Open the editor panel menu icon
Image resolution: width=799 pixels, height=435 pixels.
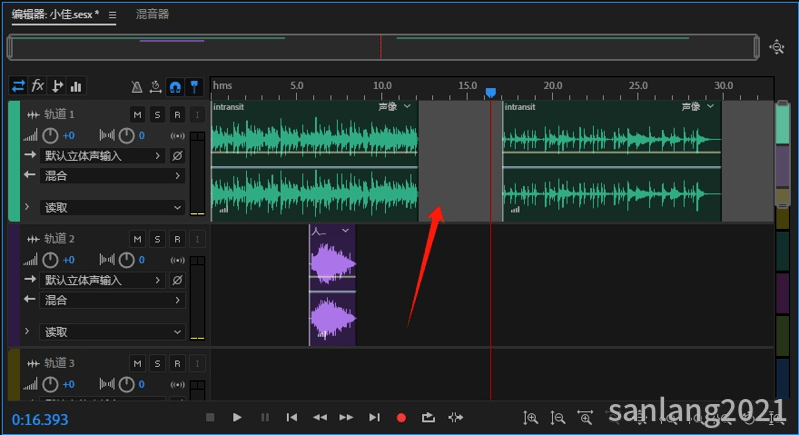pos(112,15)
